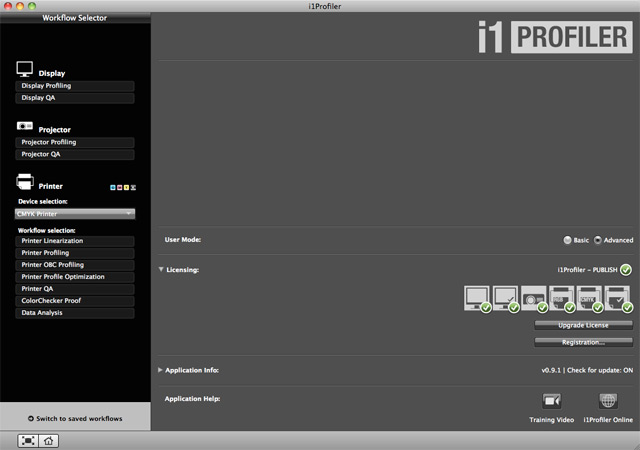Screen dimensions: 640x450
Task: Open Printer Profiling workflow
Action: click(x=75, y=253)
